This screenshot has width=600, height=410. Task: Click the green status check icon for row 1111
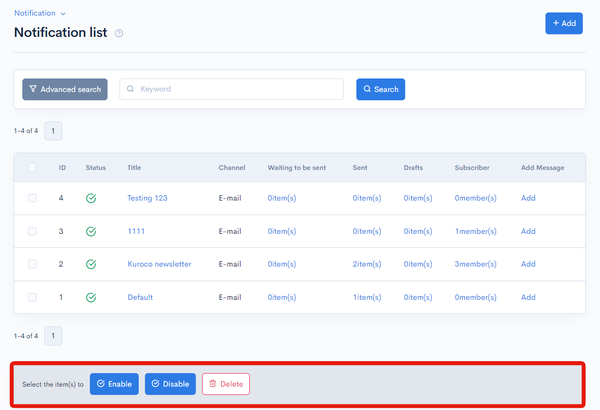pos(91,232)
